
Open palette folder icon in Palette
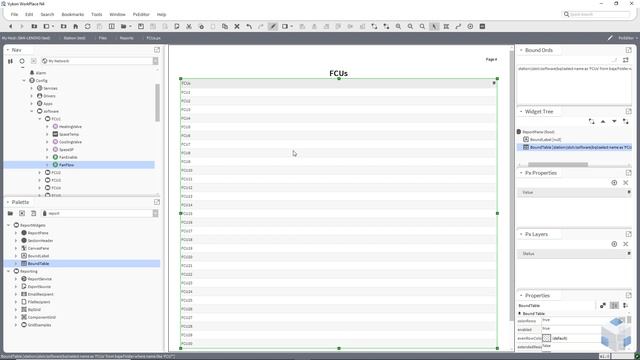point(10,213)
